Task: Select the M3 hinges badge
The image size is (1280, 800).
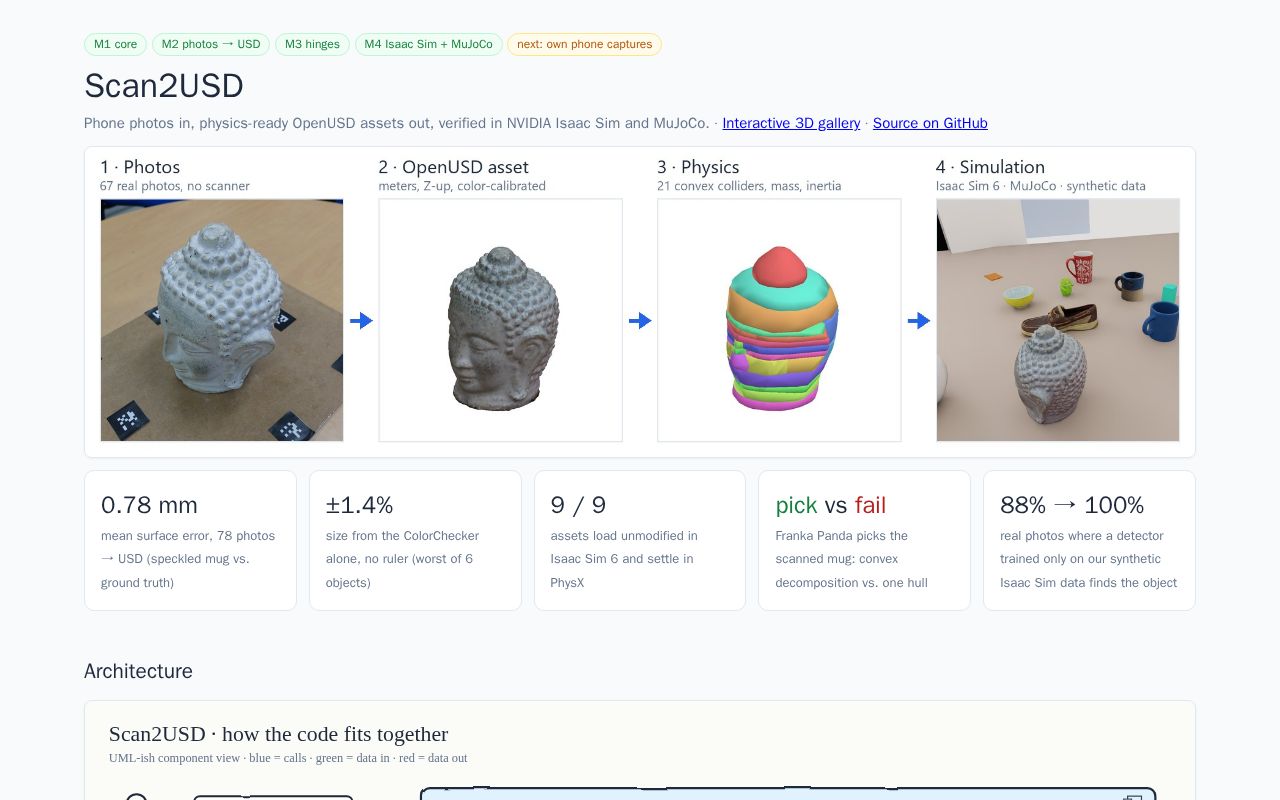Action: pyautogui.click(x=312, y=44)
